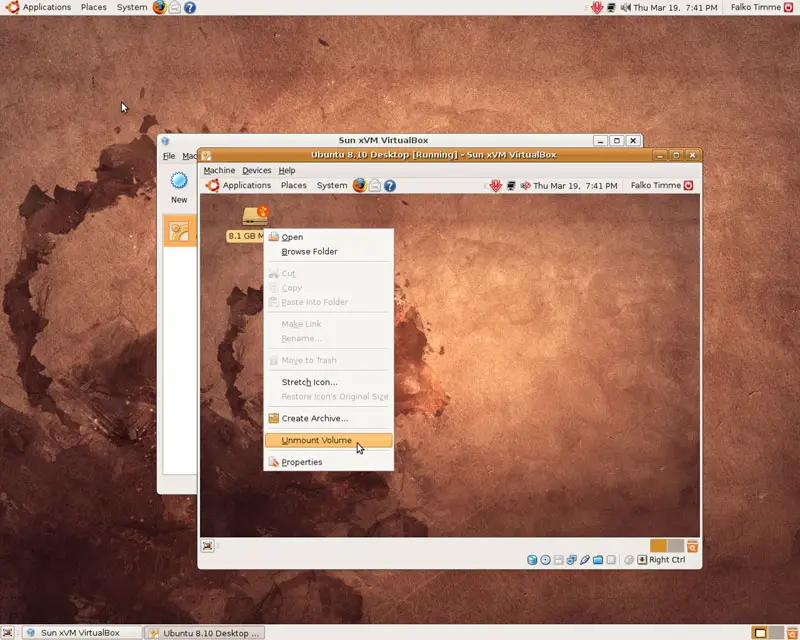Select the 8.1 GB Media drive icon on guest desktop

pos(255,215)
